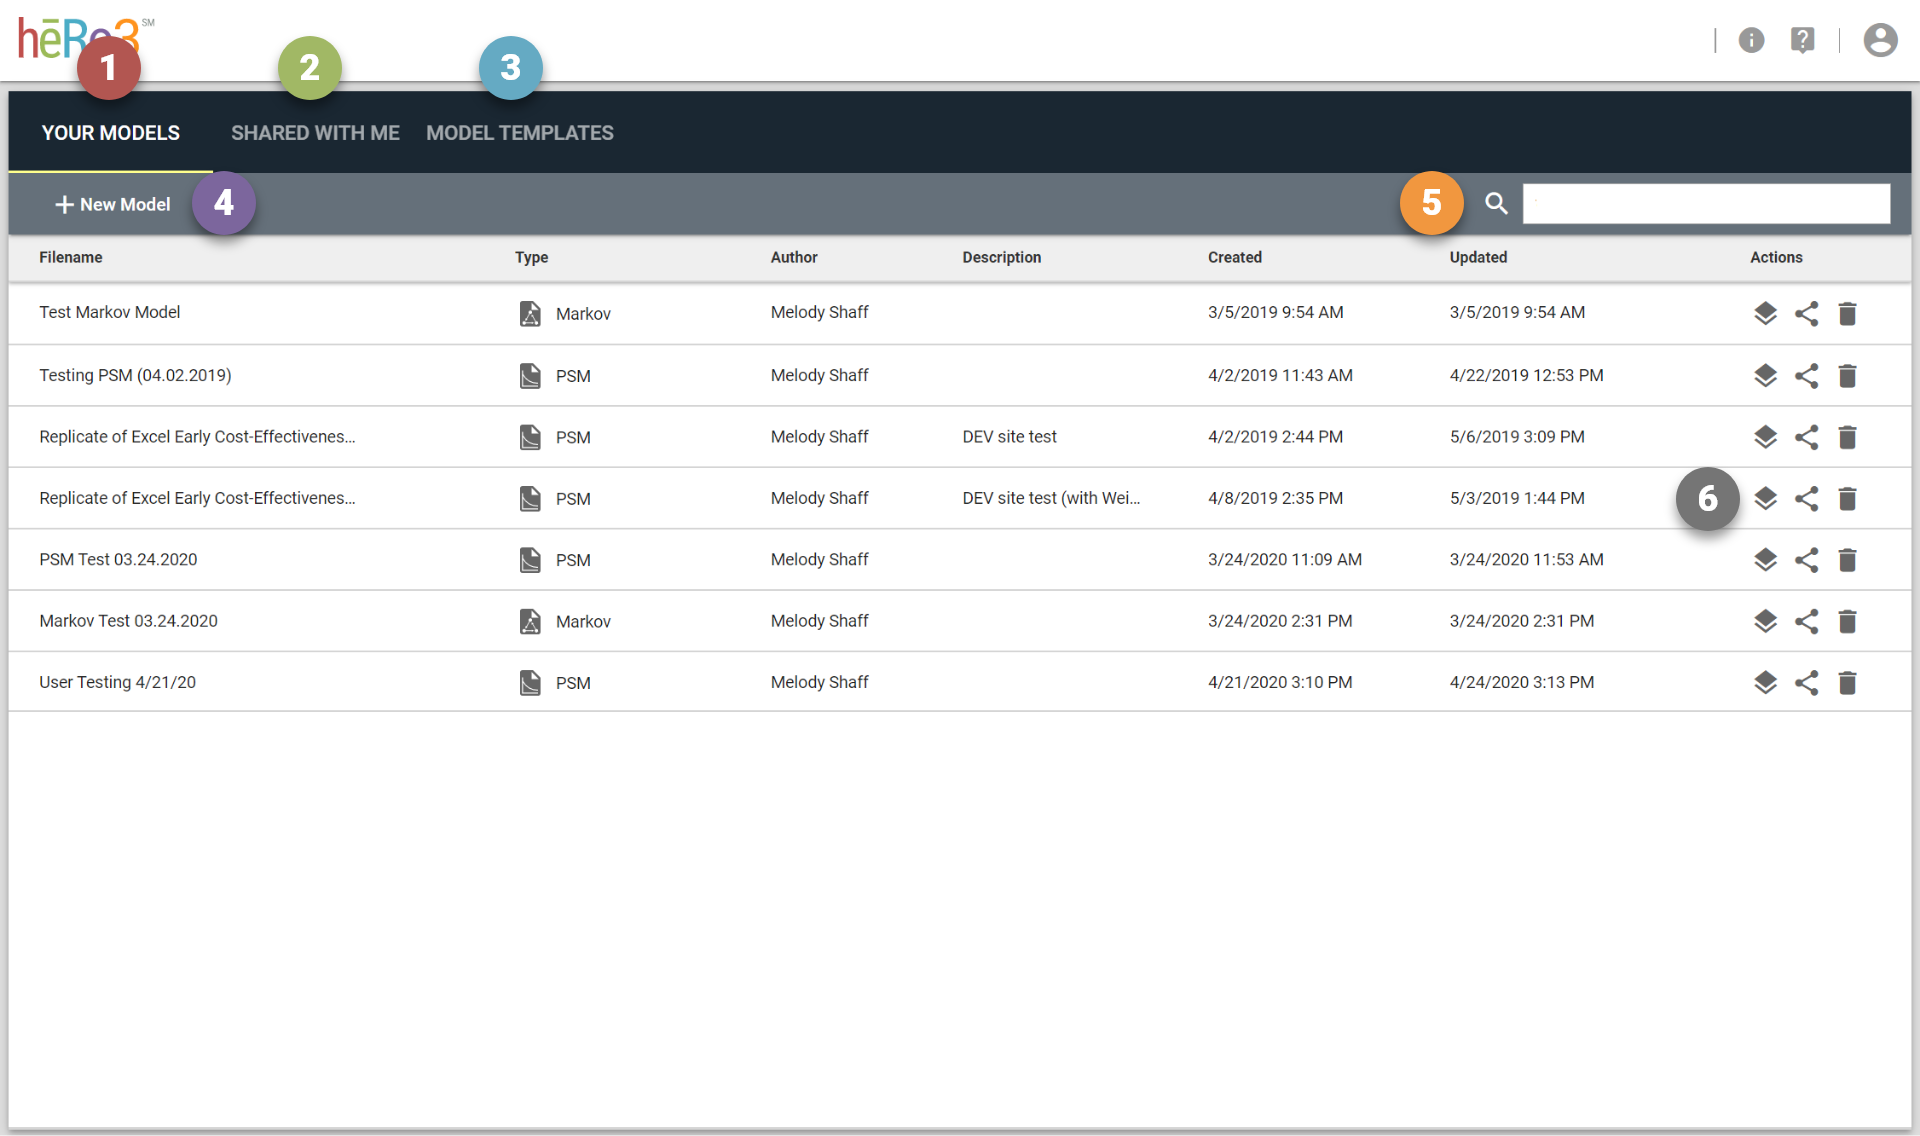Delete Markov Test 03.24.2020 model
This screenshot has height=1136, width=1920.
1847,622
